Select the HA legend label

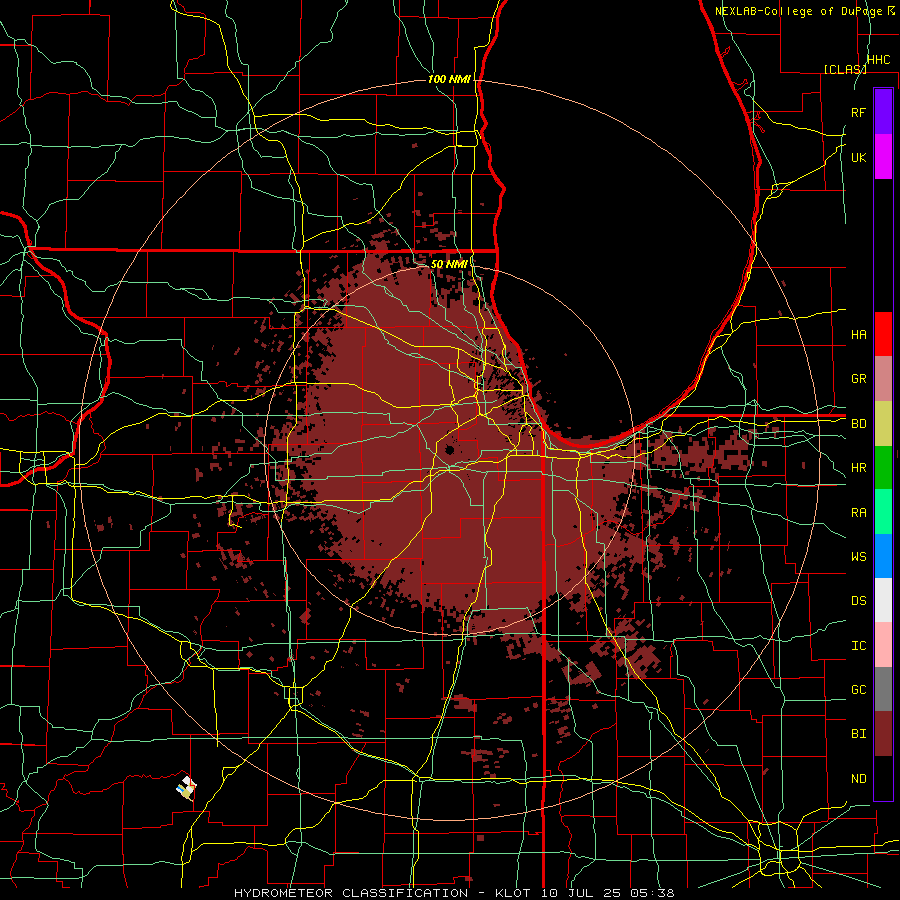click(x=859, y=334)
